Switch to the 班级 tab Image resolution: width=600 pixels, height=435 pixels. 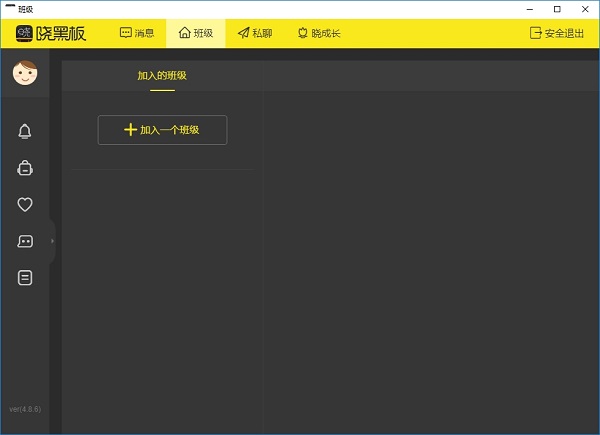[196, 33]
